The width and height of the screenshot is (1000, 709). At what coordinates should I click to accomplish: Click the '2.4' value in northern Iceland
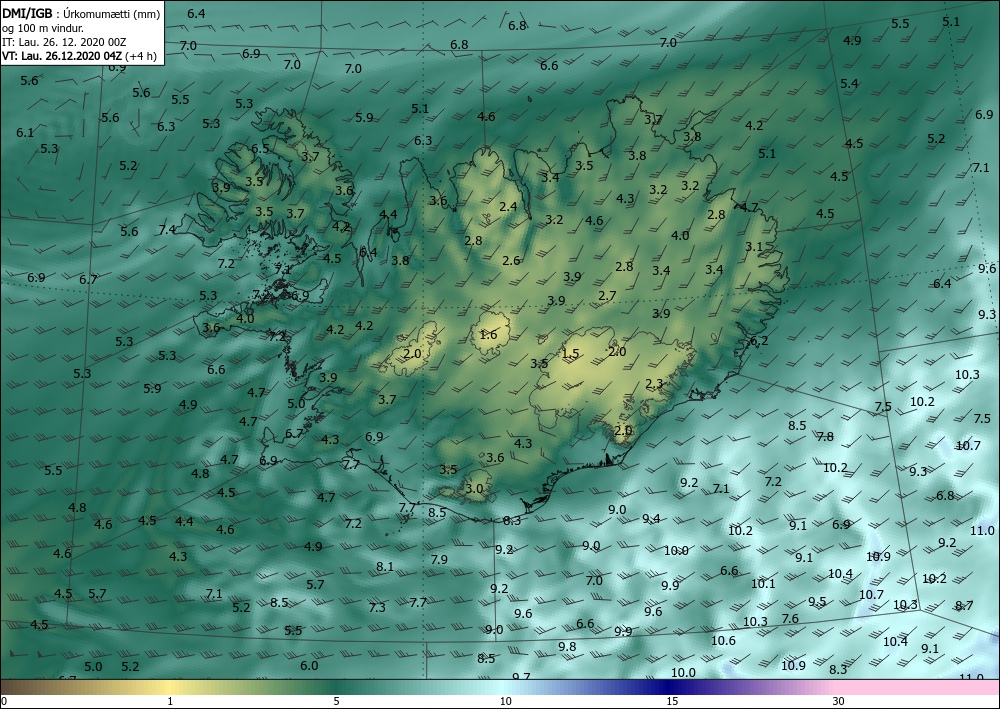coord(508,207)
